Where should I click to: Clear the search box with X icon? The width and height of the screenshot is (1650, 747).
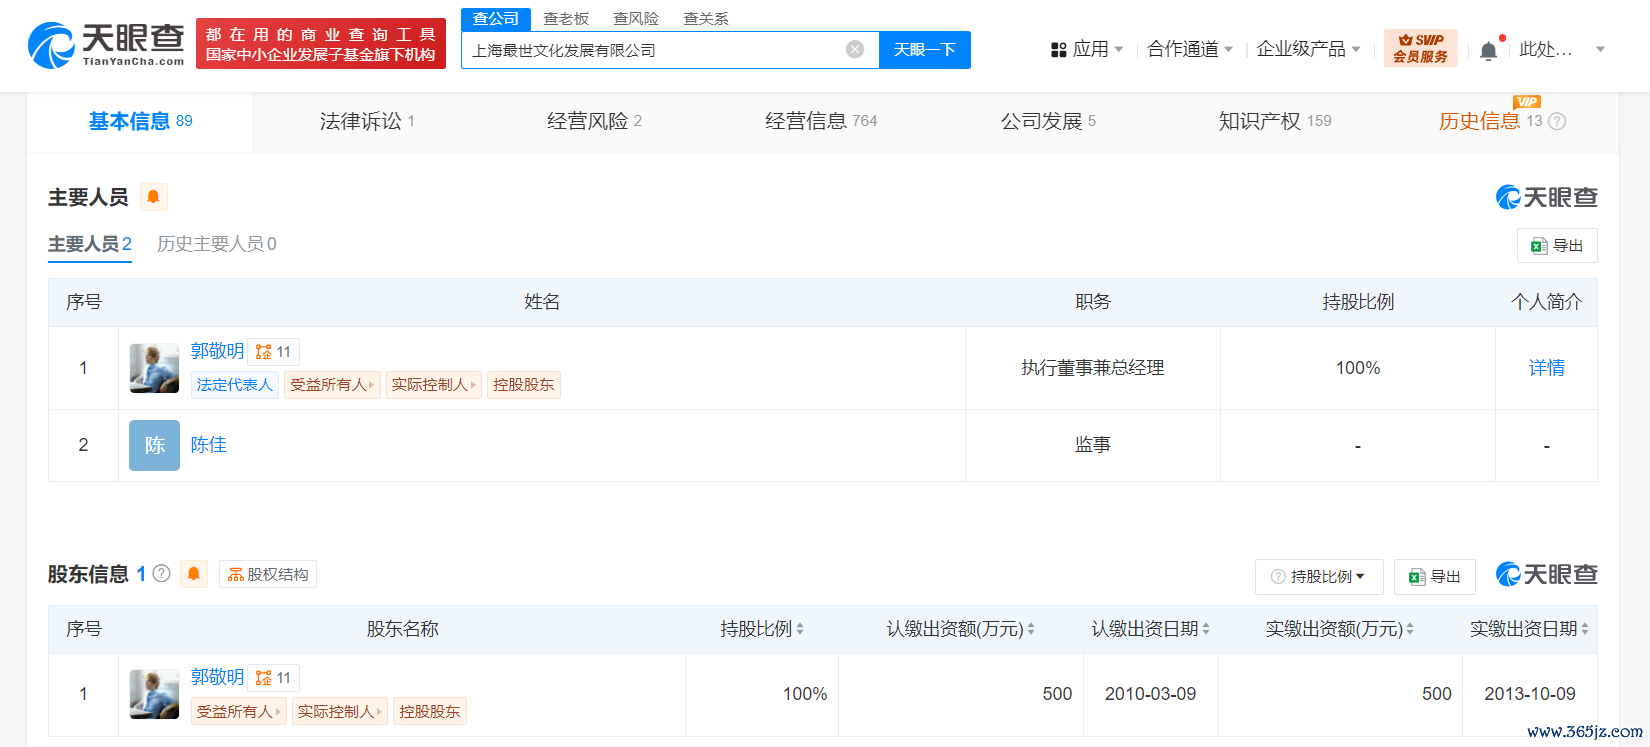(855, 50)
